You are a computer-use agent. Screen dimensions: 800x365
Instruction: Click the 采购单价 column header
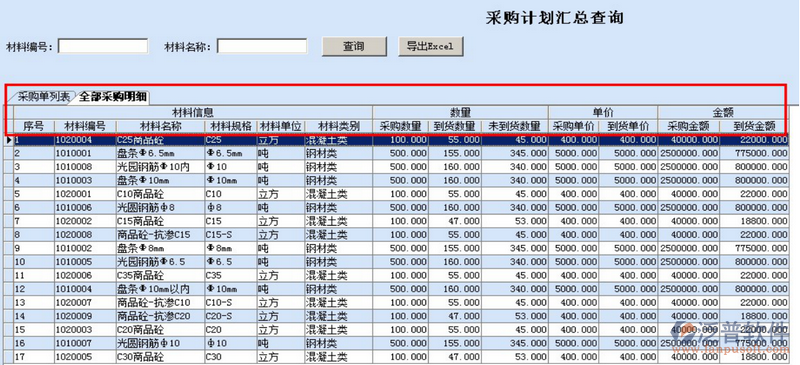pyautogui.click(x=573, y=126)
